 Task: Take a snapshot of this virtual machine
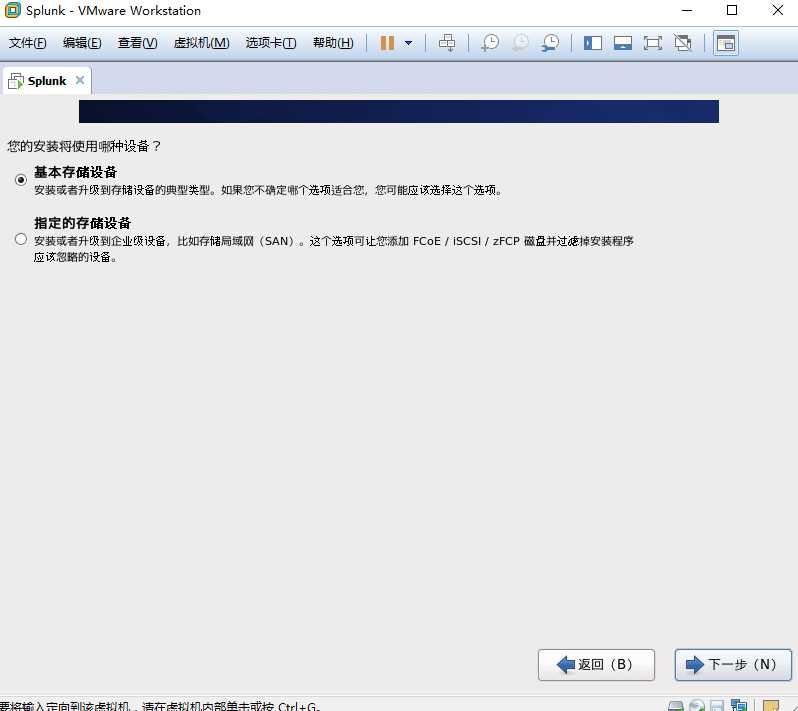click(490, 43)
